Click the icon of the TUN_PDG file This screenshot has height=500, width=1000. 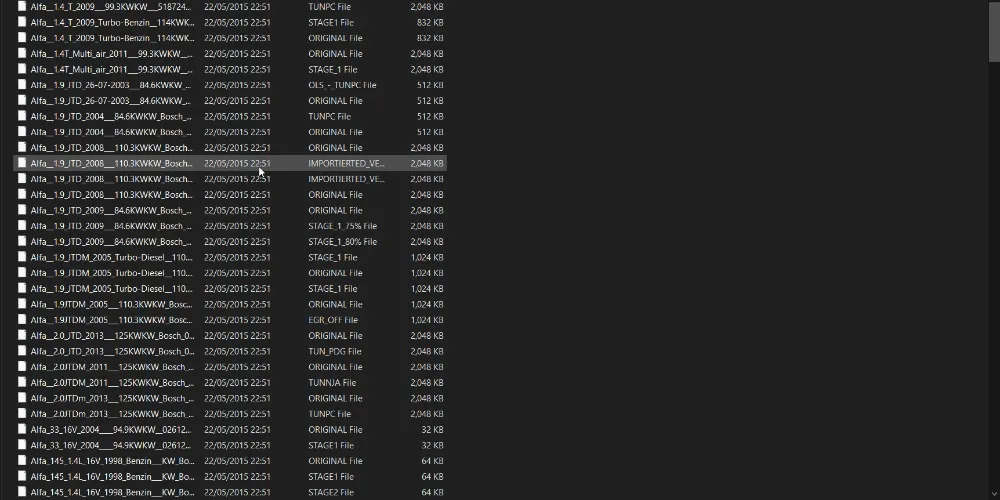(x=22, y=351)
